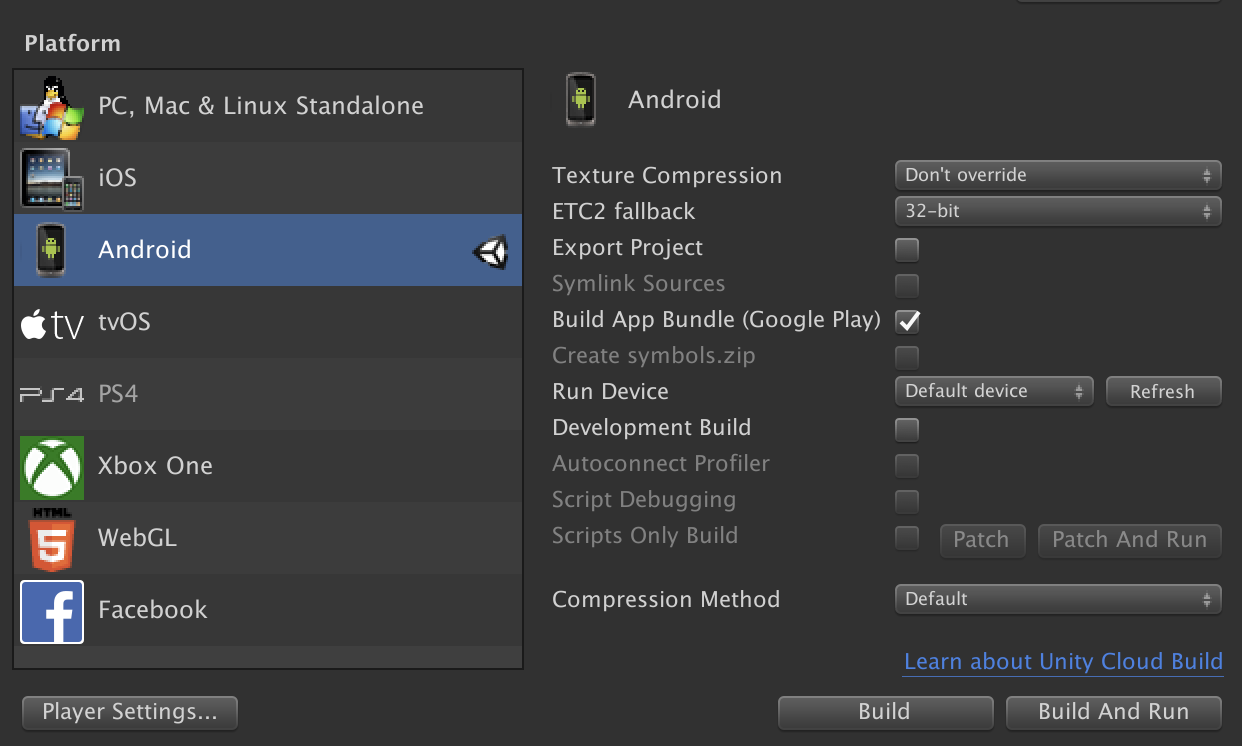Open the Compression Method dropdown

pos(1057,598)
